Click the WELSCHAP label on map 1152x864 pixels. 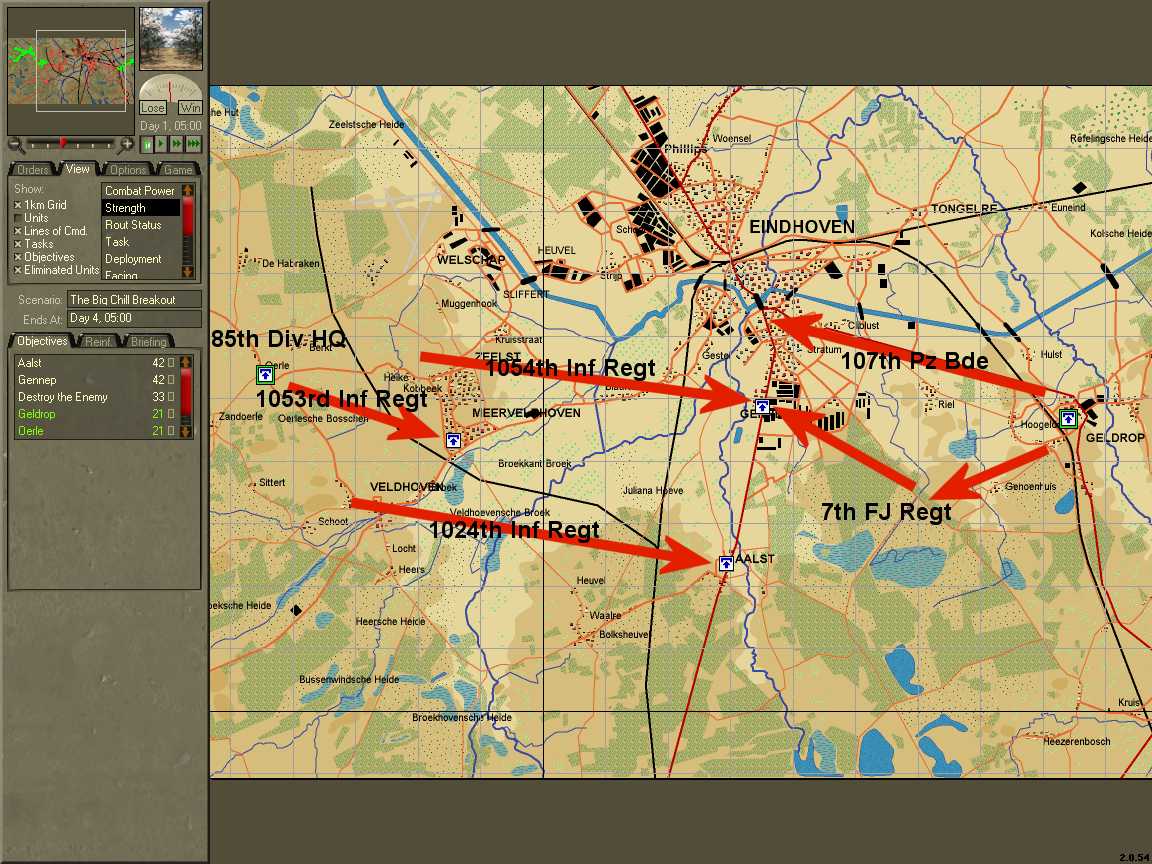click(471, 259)
